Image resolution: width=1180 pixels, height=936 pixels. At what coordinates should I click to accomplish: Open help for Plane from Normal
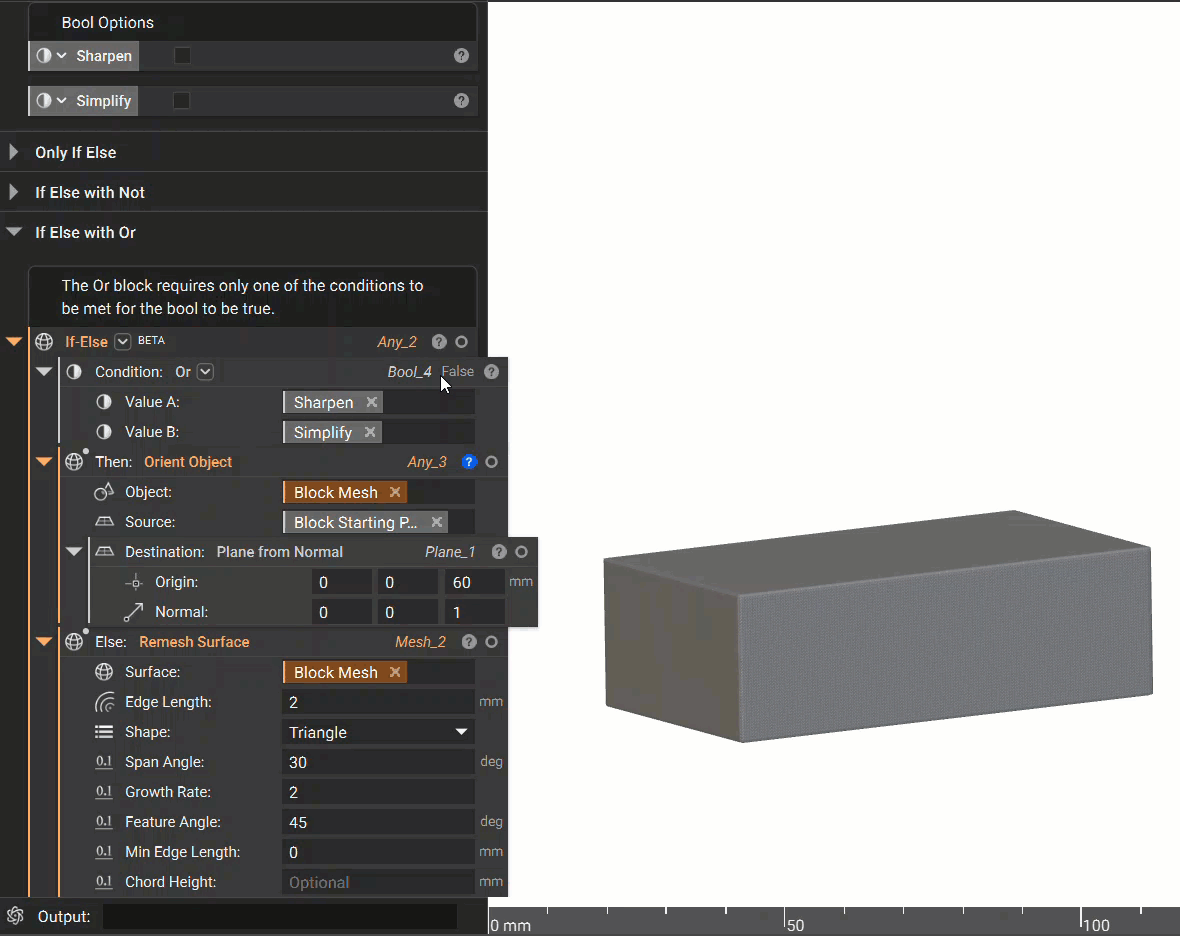(x=499, y=552)
